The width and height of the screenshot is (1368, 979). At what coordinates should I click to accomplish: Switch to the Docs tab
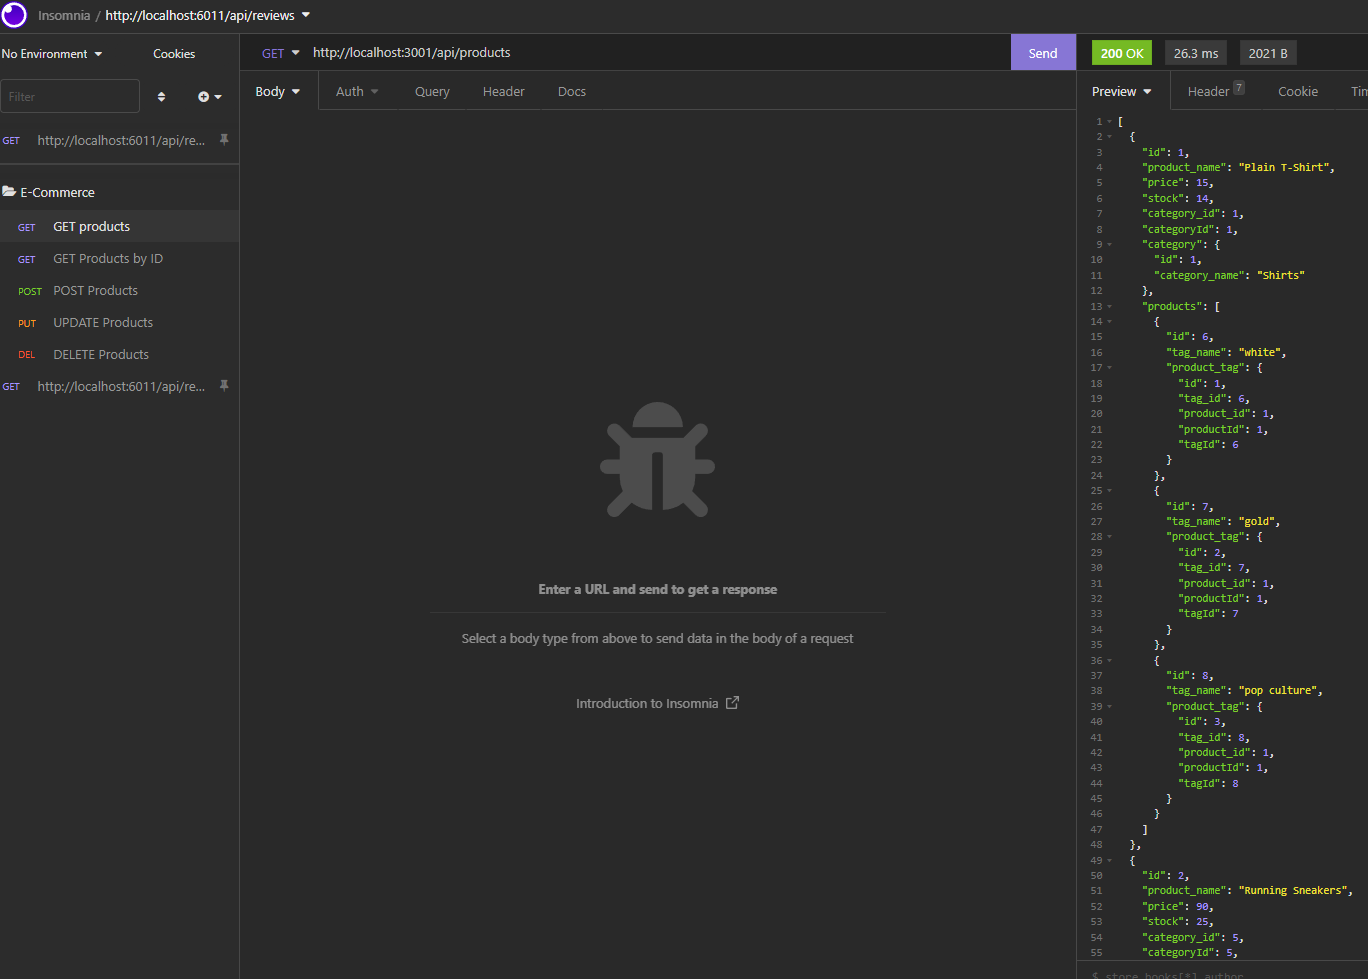click(x=572, y=91)
